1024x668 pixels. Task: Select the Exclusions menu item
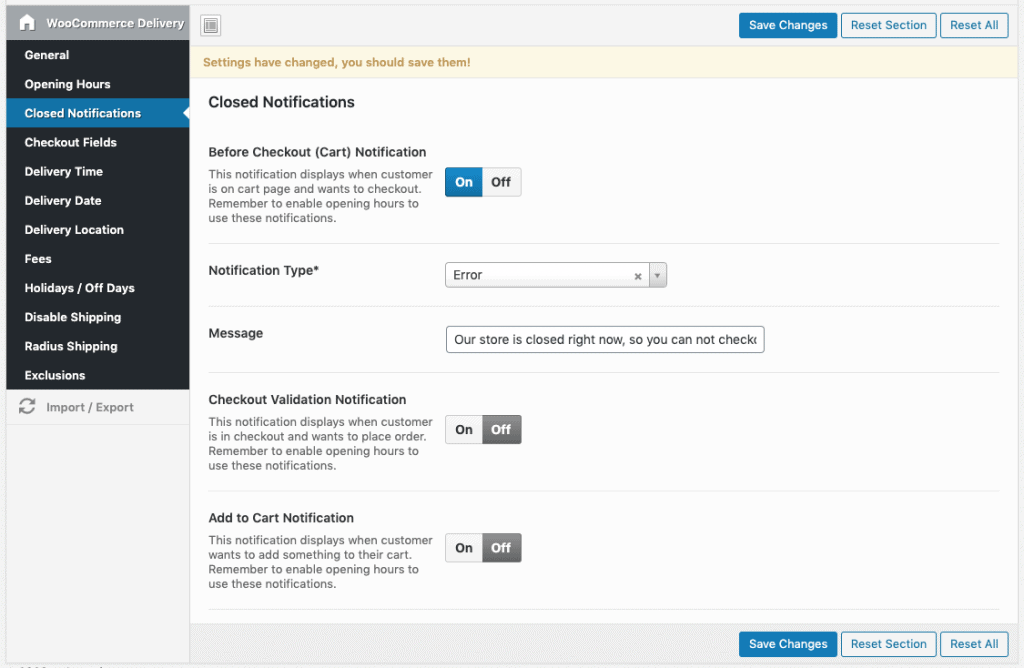55,375
